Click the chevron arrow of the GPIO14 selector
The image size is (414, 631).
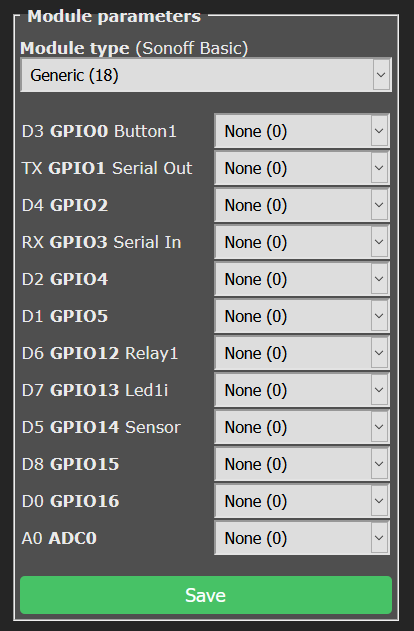(379, 427)
